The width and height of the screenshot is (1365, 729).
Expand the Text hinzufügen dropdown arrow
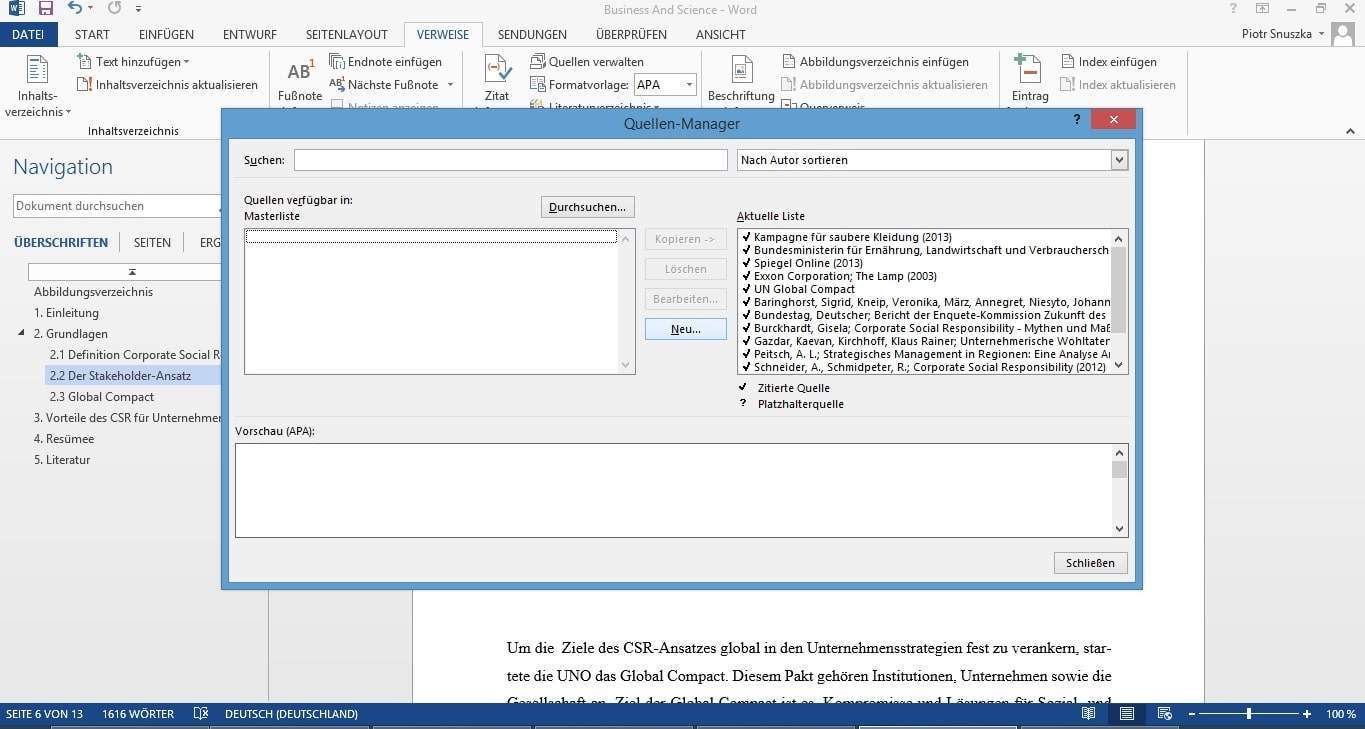pyautogui.click(x=186, y=62)
